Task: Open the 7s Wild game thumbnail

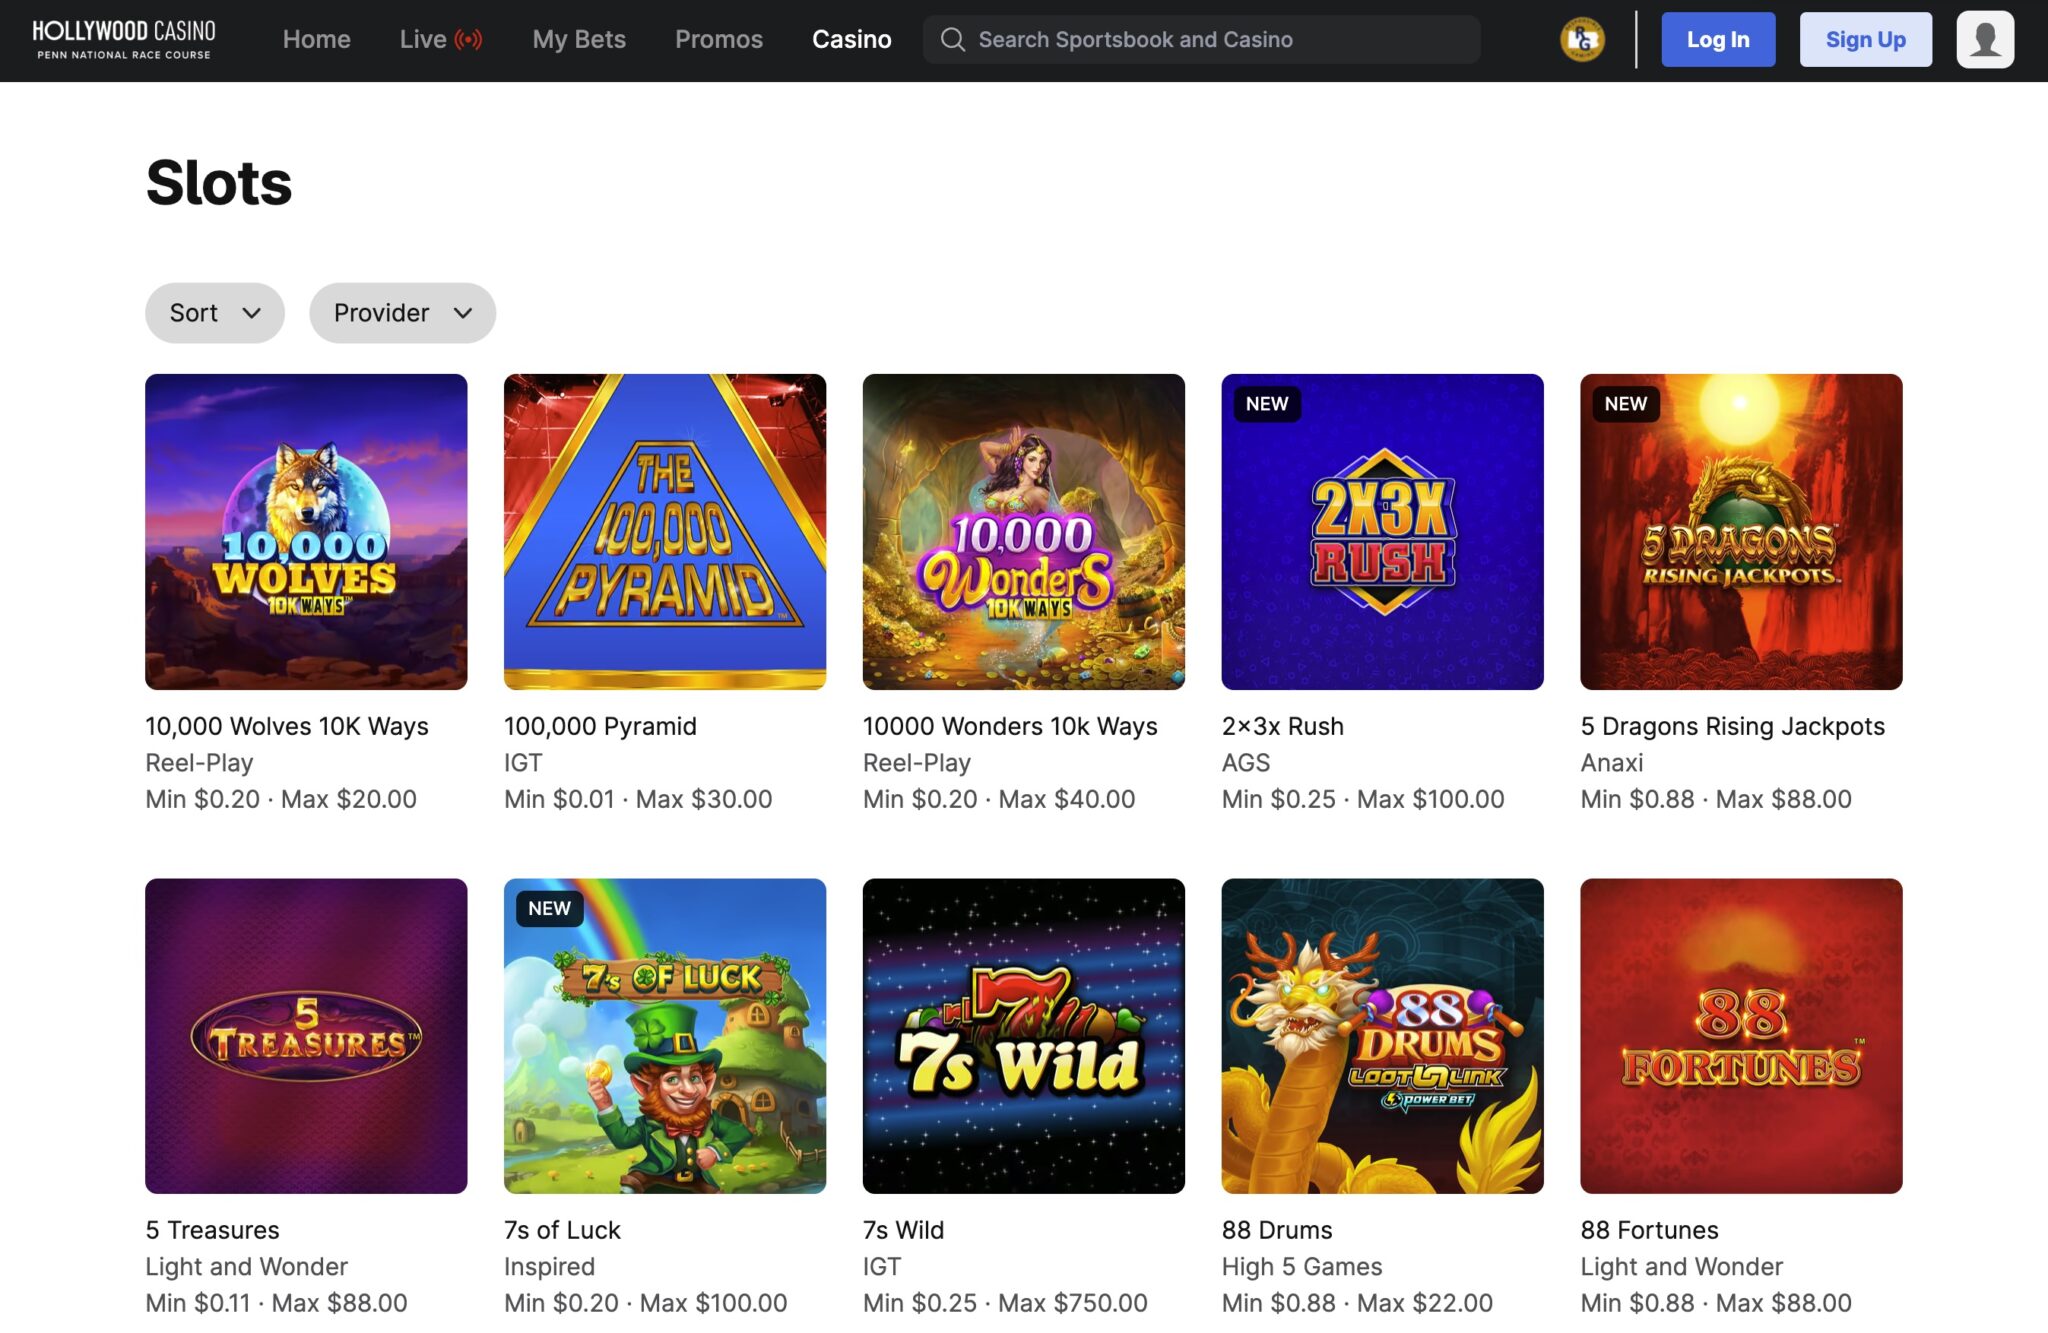Action: point(1023,1036)
